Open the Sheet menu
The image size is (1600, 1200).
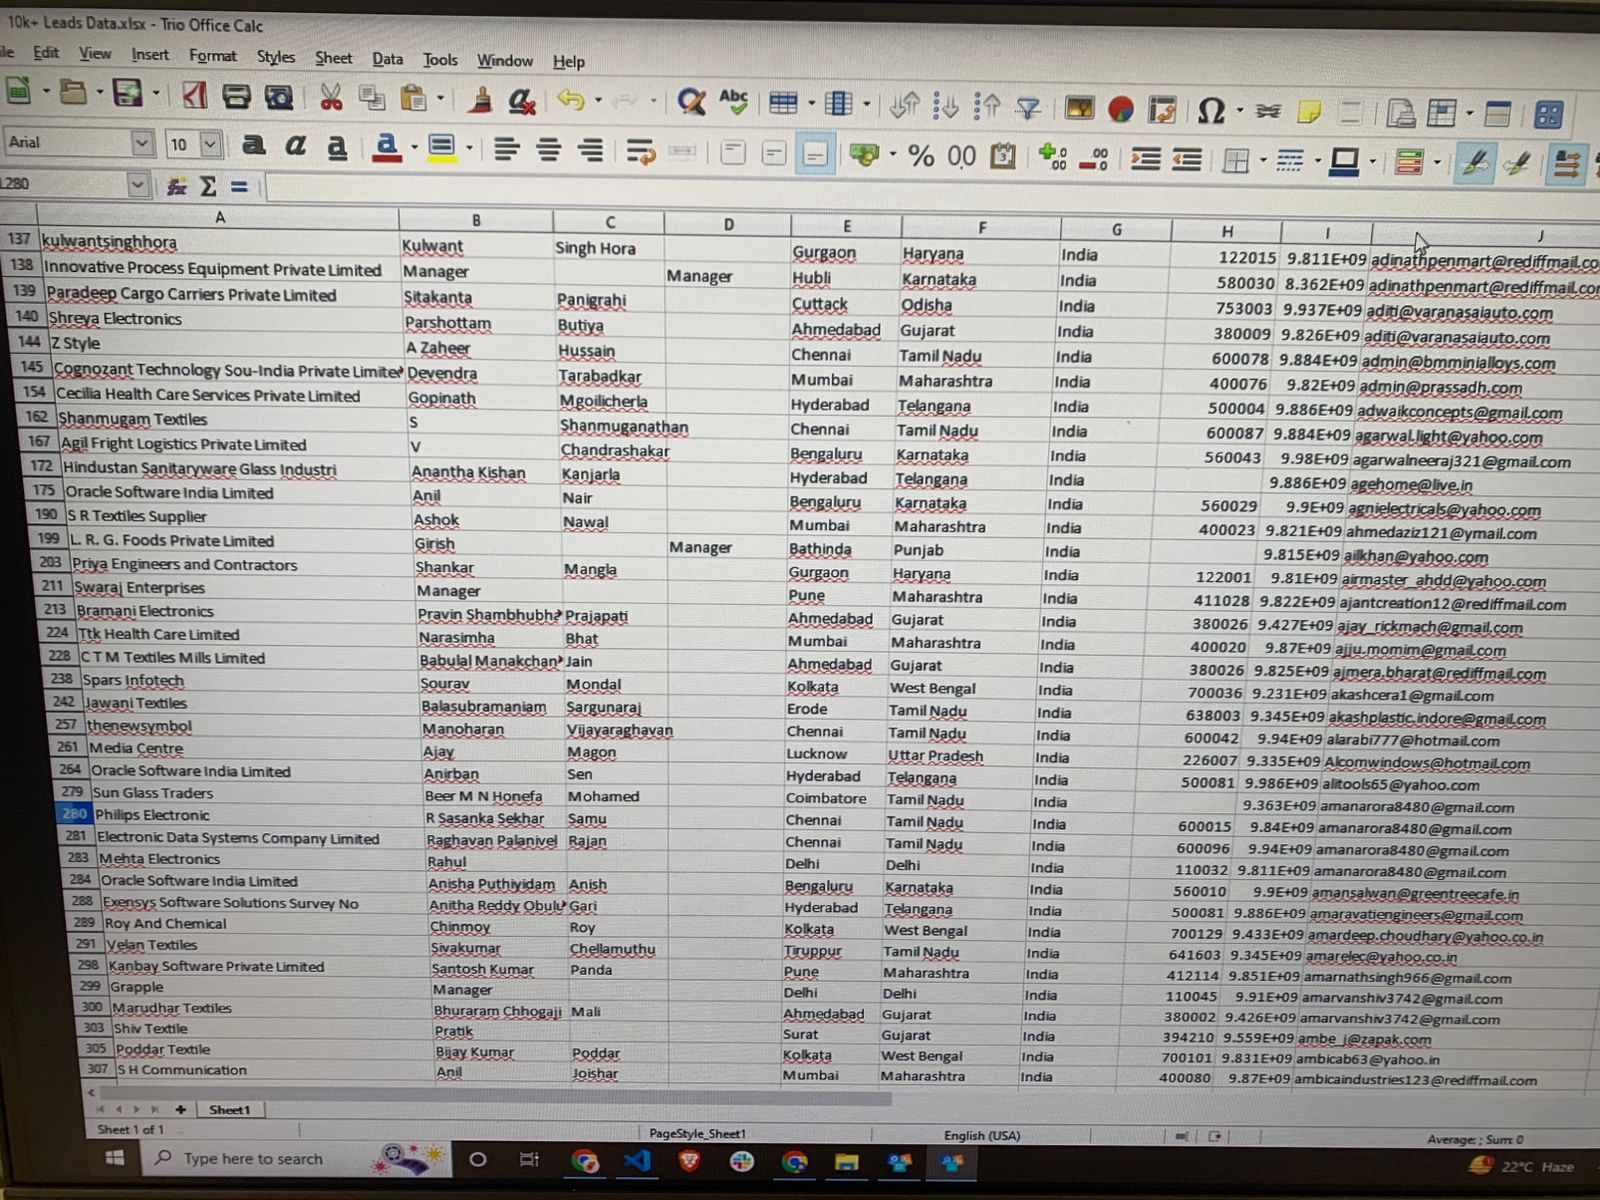pos(333,58)
